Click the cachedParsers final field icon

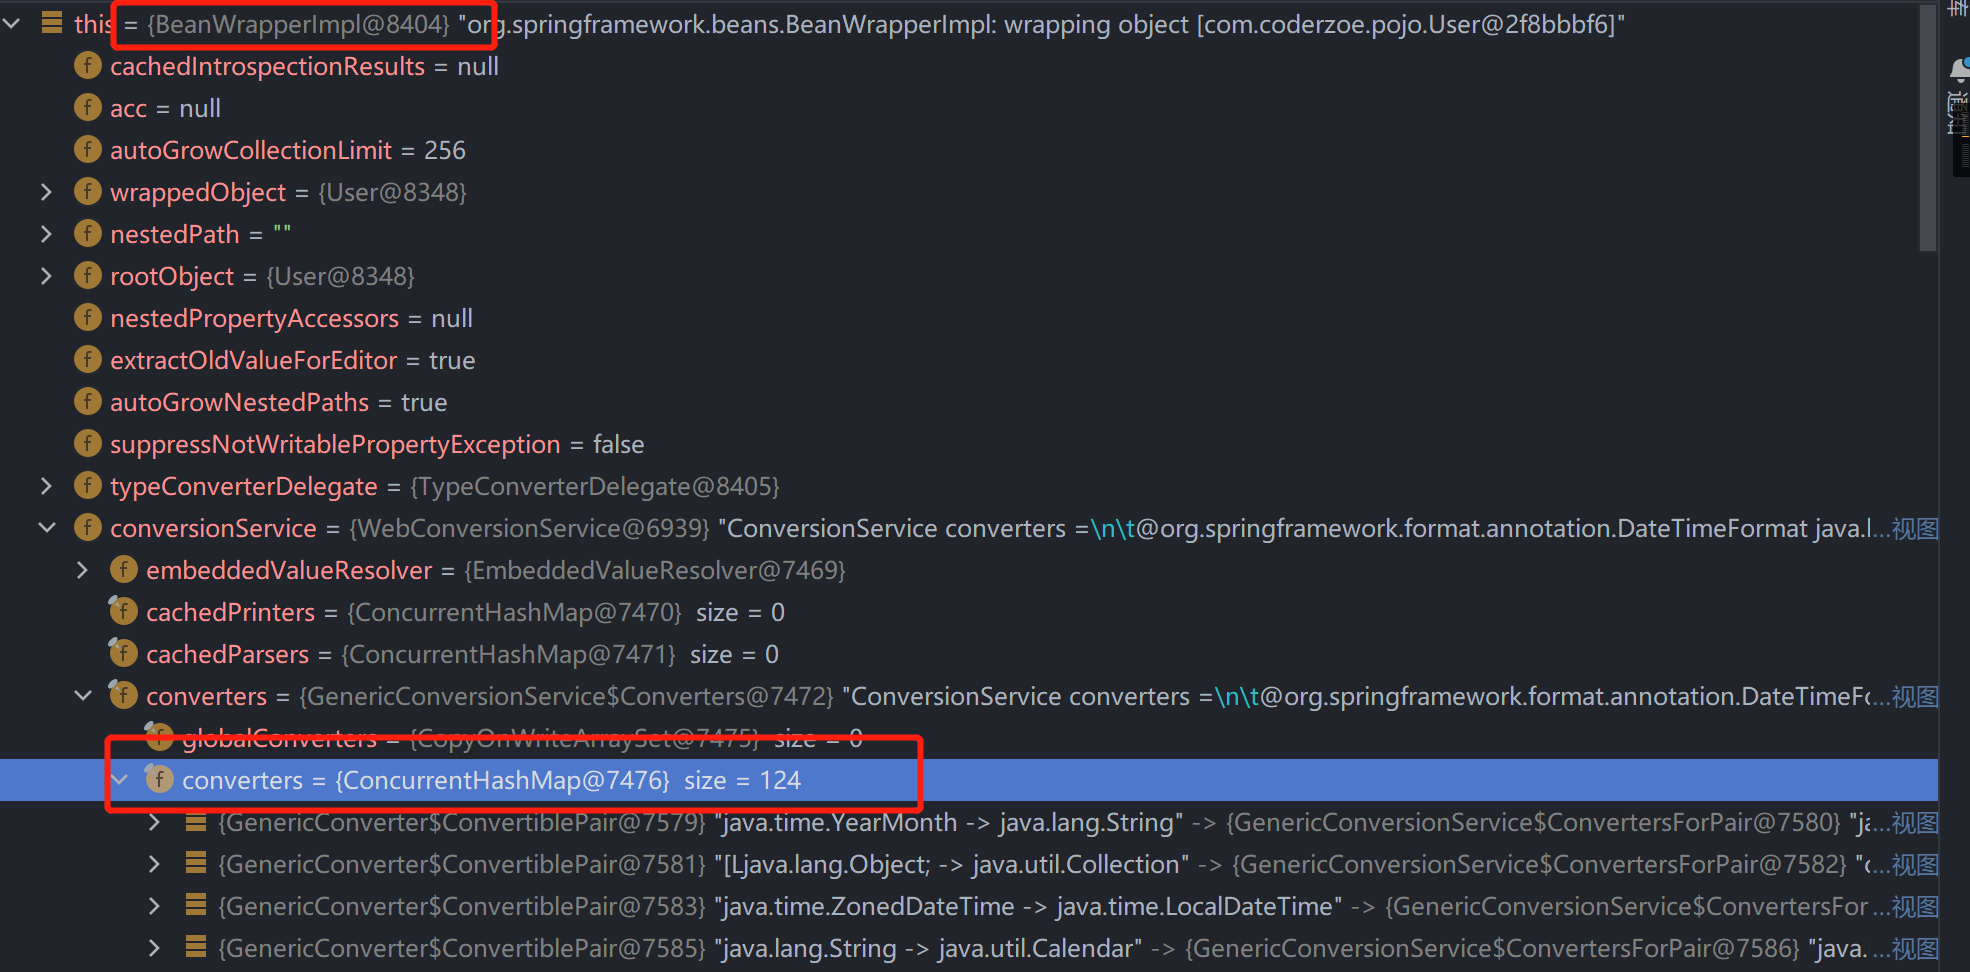(123, 653)
